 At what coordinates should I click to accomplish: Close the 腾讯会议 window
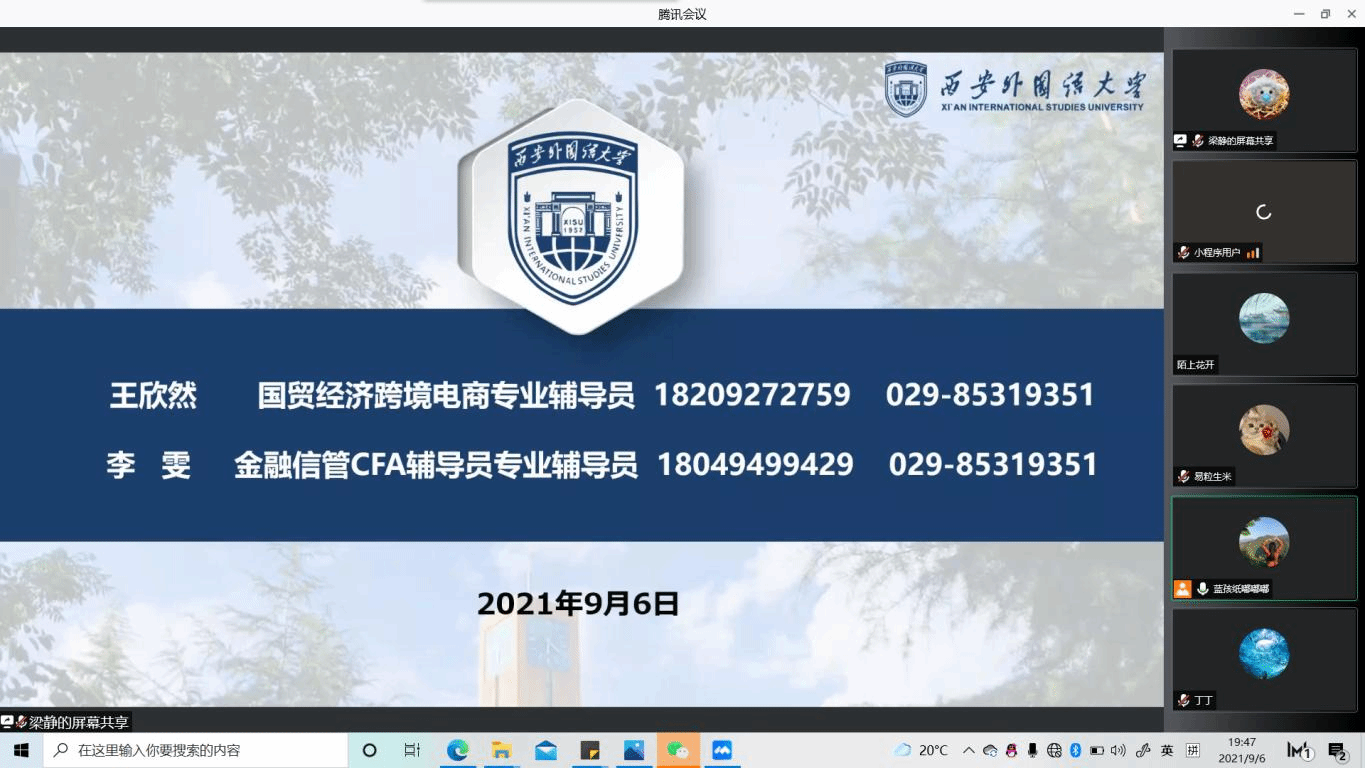pyautogui.click(x=1351, y=14)
